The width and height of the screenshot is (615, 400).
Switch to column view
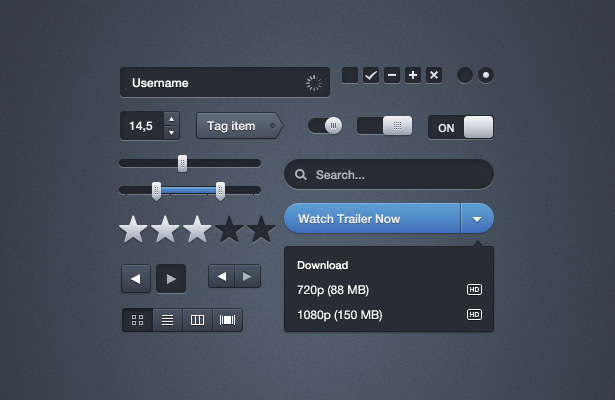point(197,320)
